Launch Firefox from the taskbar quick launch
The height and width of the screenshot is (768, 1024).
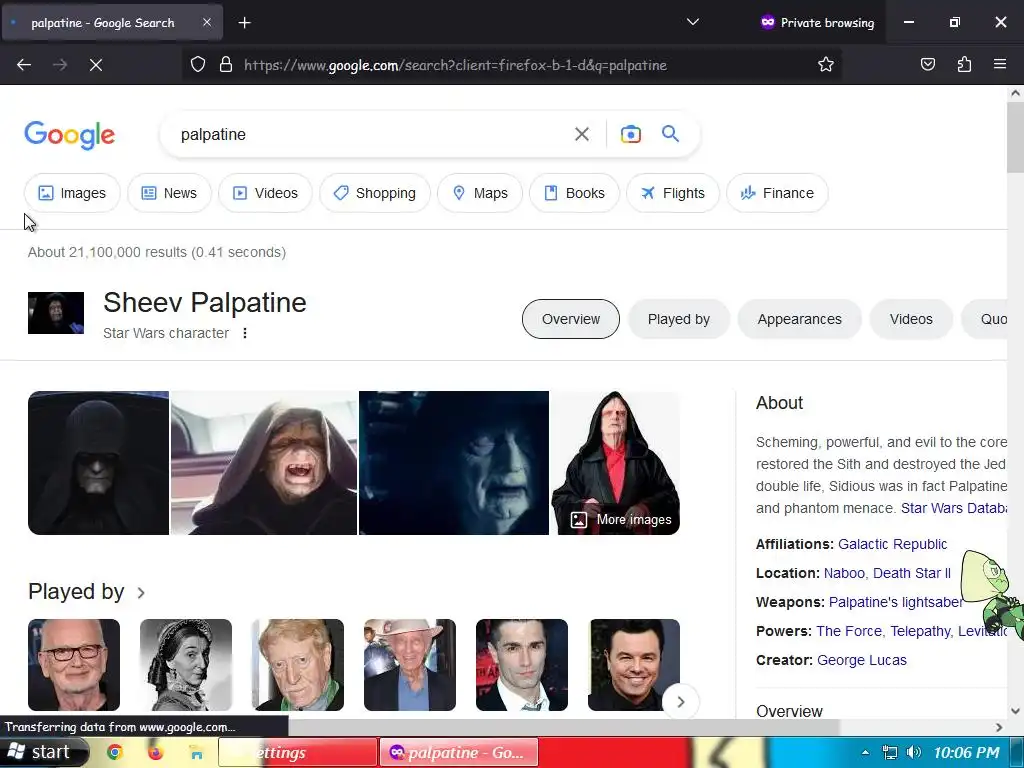(x=155, y=752)
